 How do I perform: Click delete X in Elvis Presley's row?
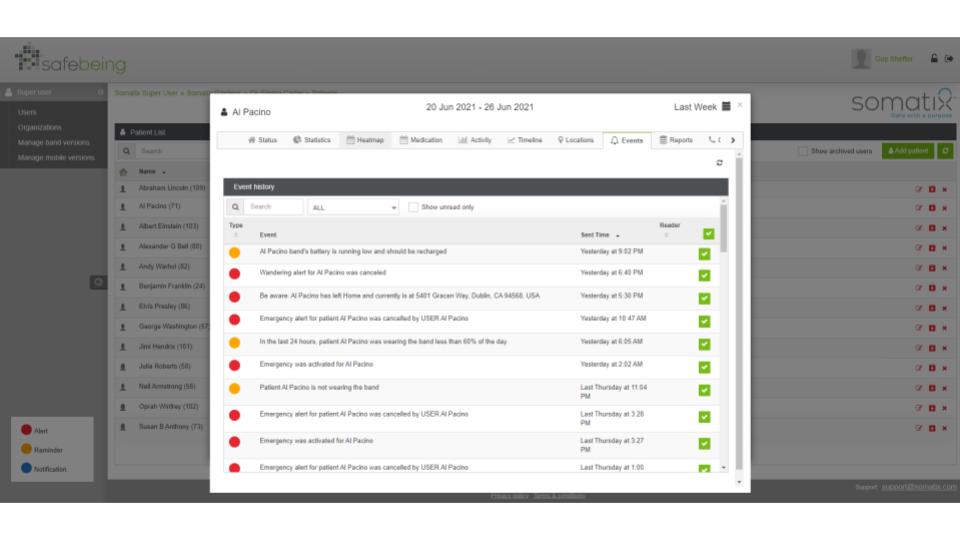click(945, 308)
